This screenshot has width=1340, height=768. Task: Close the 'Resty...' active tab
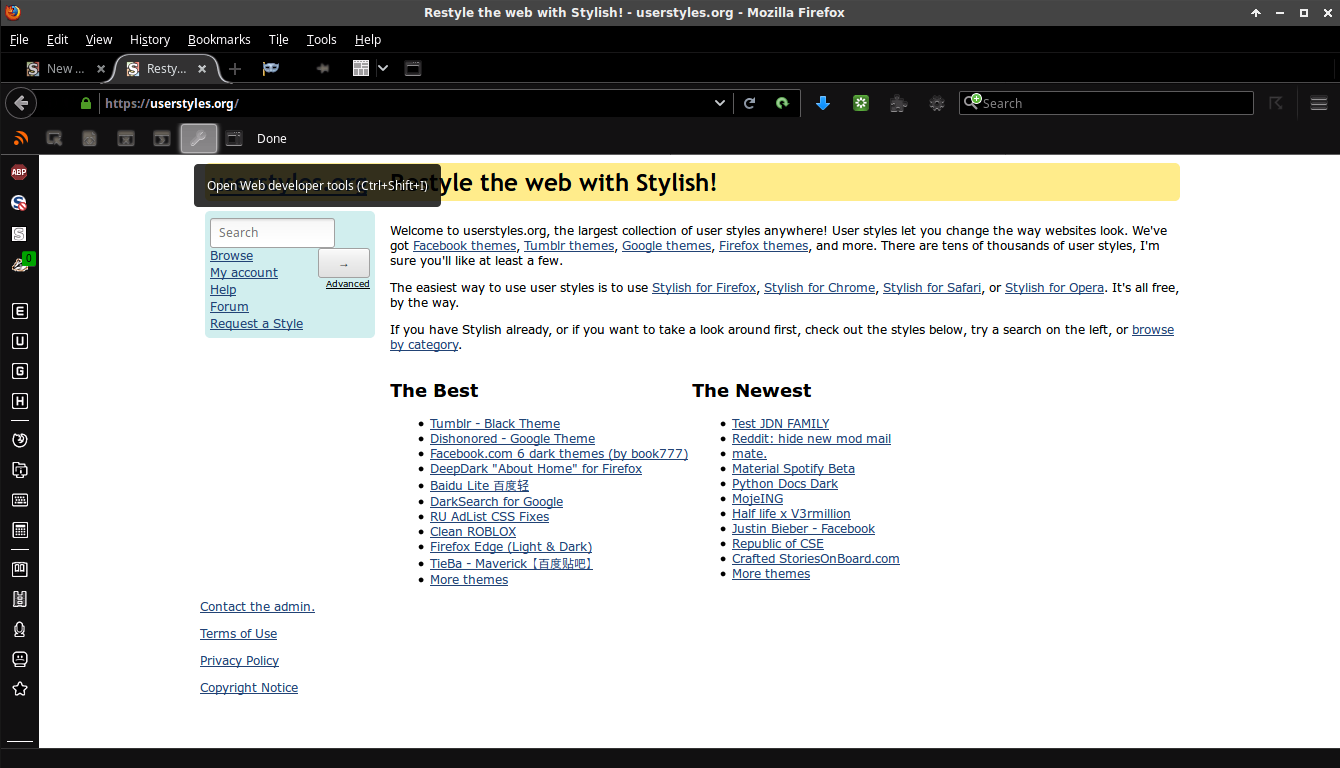click(202, 69)
